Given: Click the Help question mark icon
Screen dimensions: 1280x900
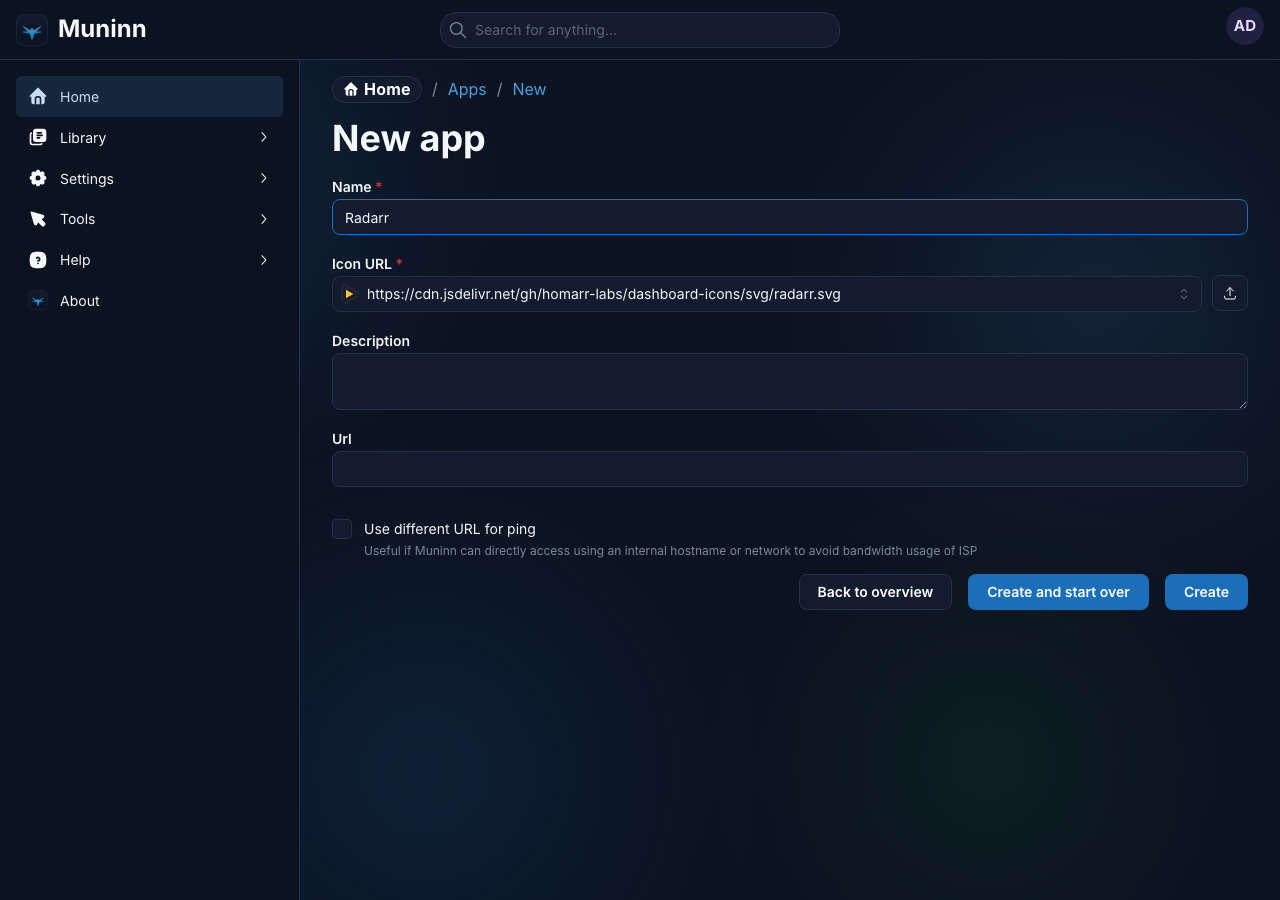Looking at the screenshot, I should pyautogui.click(x=38, y=260).
